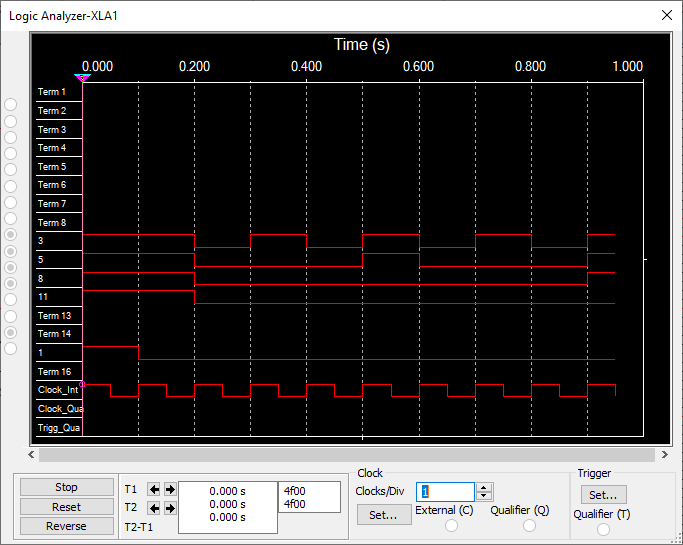683x545 pixels.
Task: Move cursor T2 left with arrow
Action: (x=153, y=508)
